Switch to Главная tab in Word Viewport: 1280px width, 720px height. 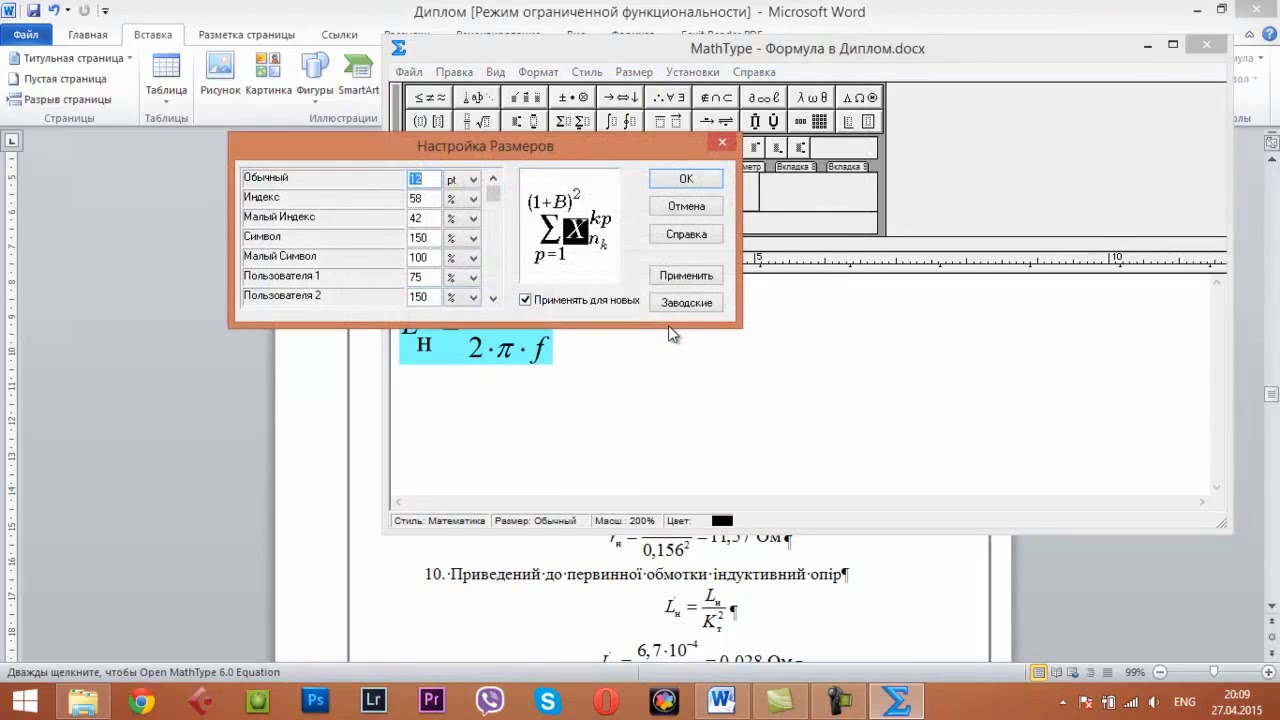pos(88,35)
